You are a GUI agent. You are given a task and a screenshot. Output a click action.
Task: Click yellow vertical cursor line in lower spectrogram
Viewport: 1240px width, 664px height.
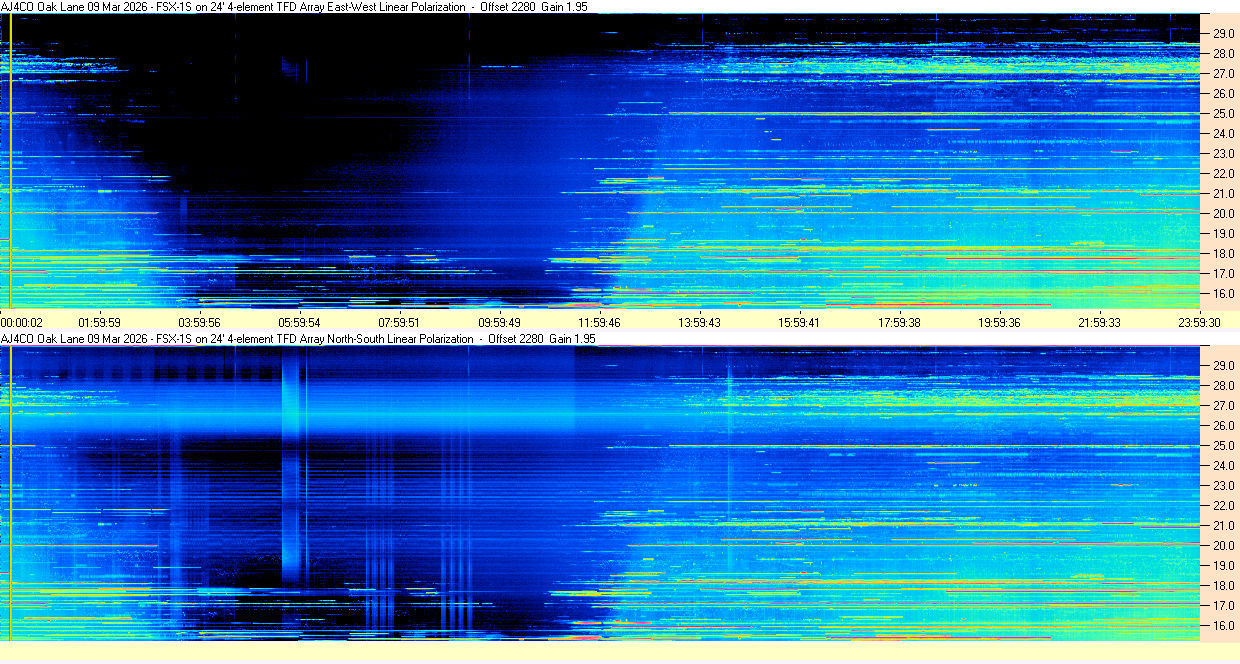9,490
